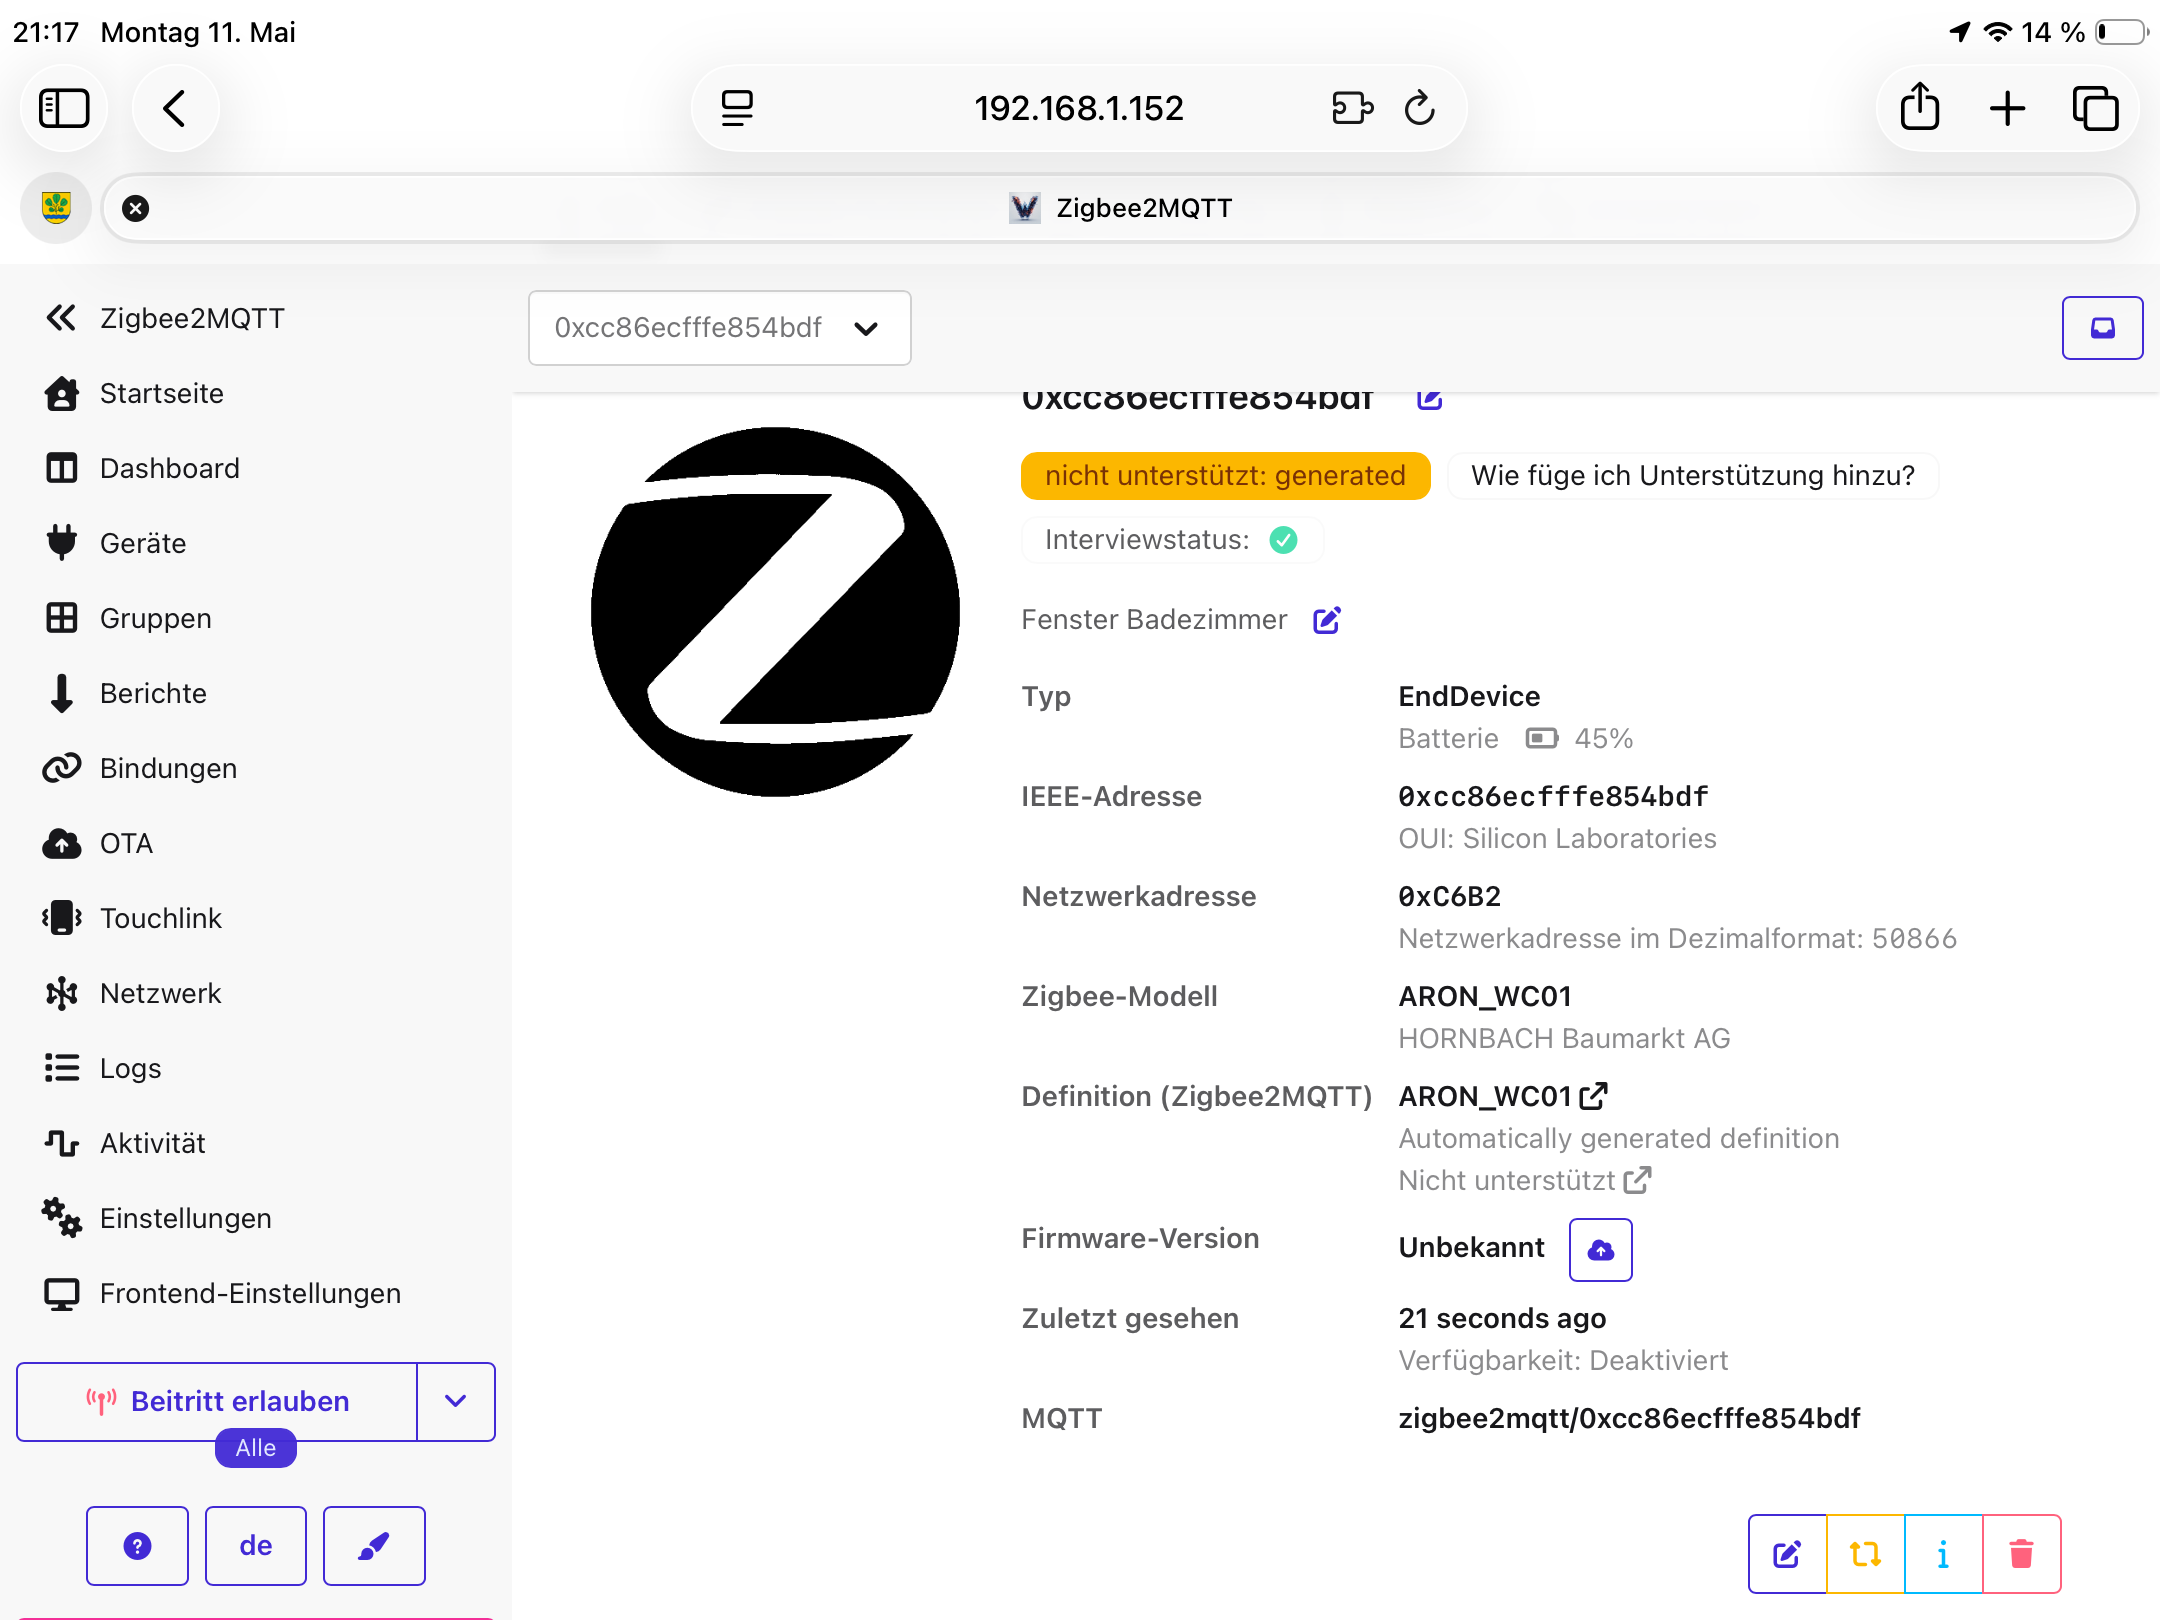2160x1620 pixels.
Task: Click the help question mark button
Action: (x=137, y=1546)
